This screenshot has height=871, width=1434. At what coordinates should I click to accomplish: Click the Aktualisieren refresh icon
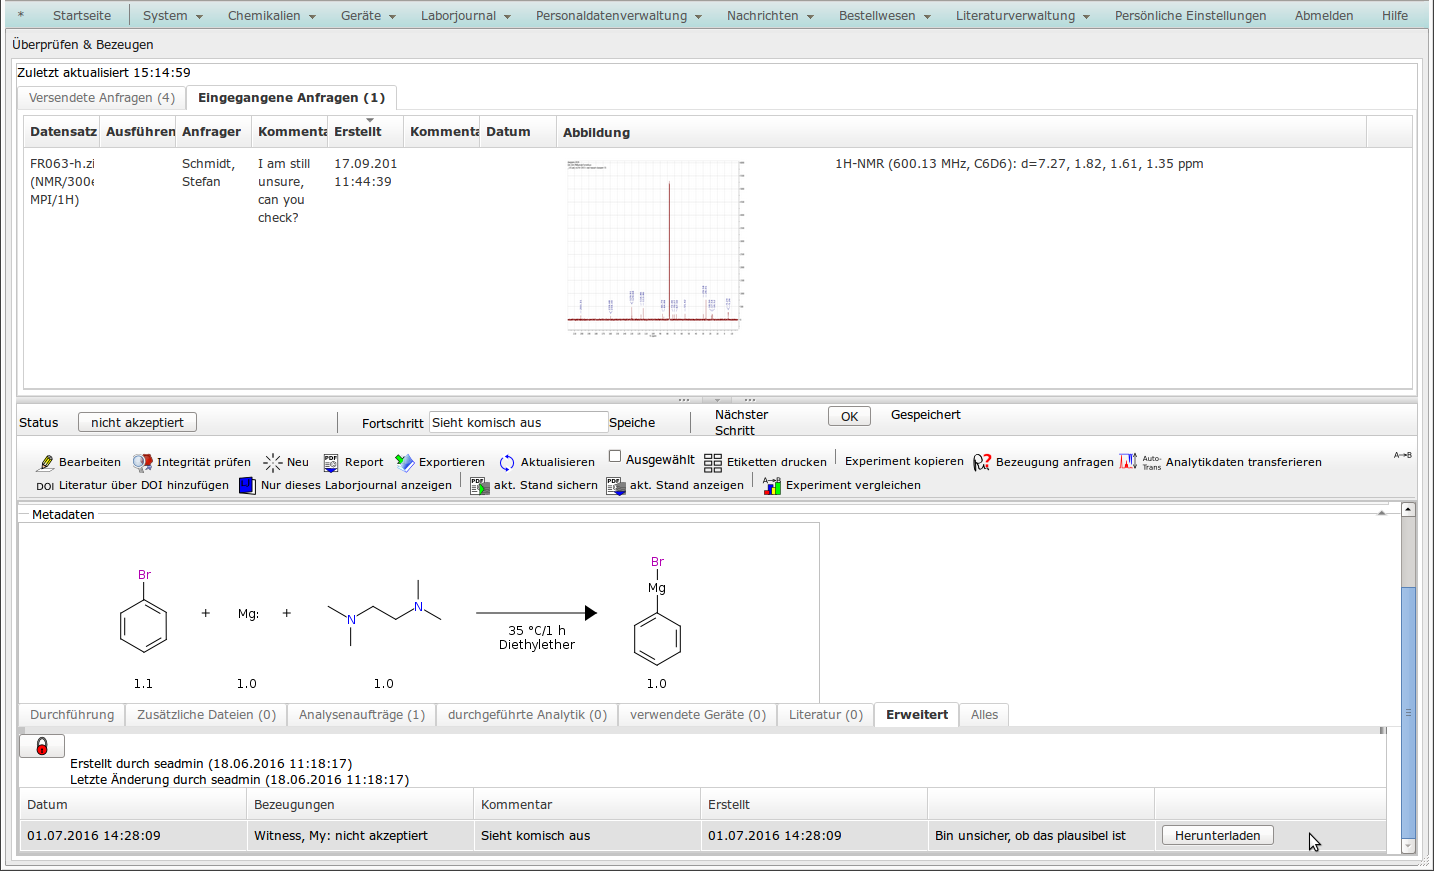click(507, 462)
